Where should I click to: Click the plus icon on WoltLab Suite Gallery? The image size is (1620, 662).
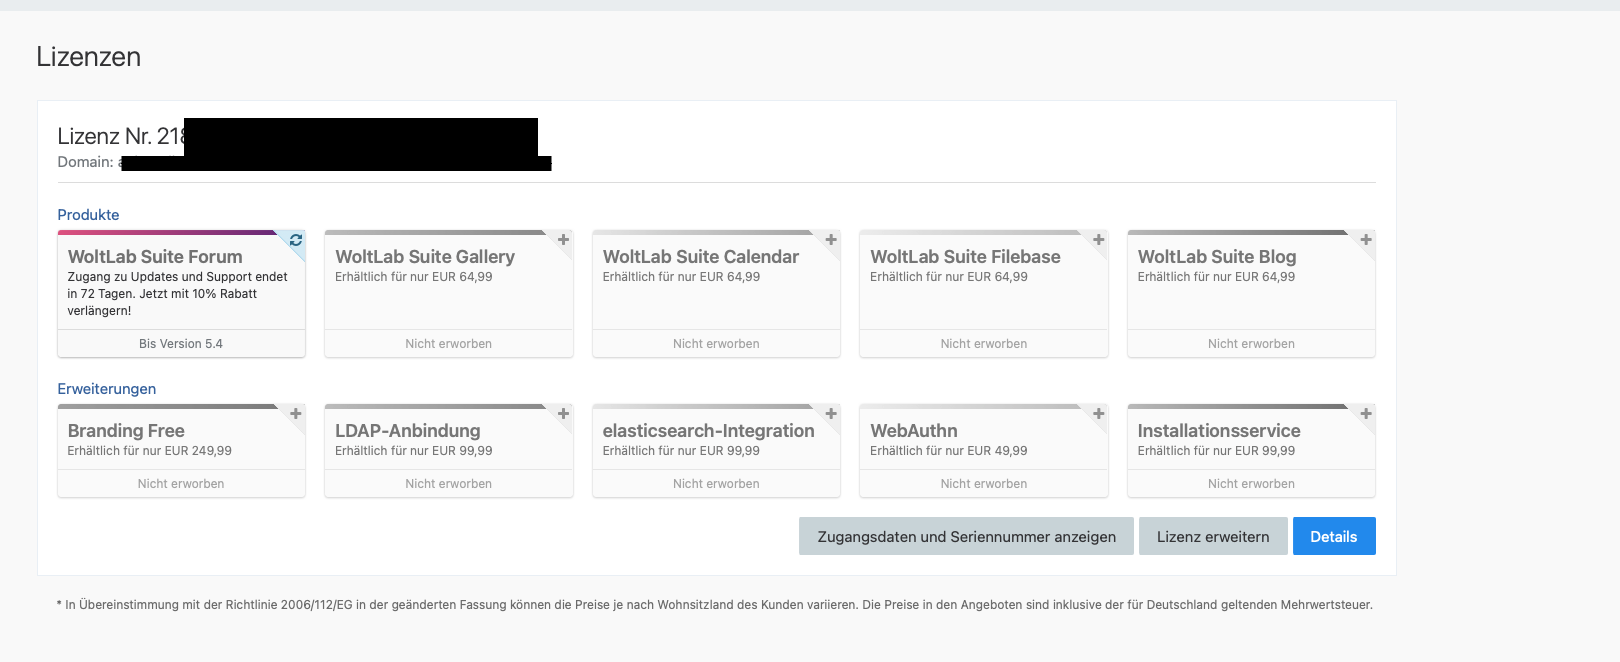coord(563,240)
